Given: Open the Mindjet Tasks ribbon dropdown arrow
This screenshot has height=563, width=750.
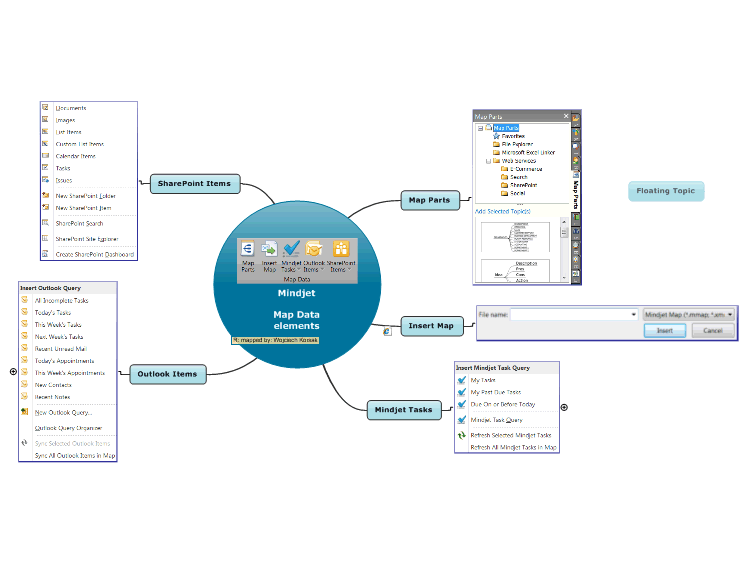Looking at the screenshot, I should [298, 269].
